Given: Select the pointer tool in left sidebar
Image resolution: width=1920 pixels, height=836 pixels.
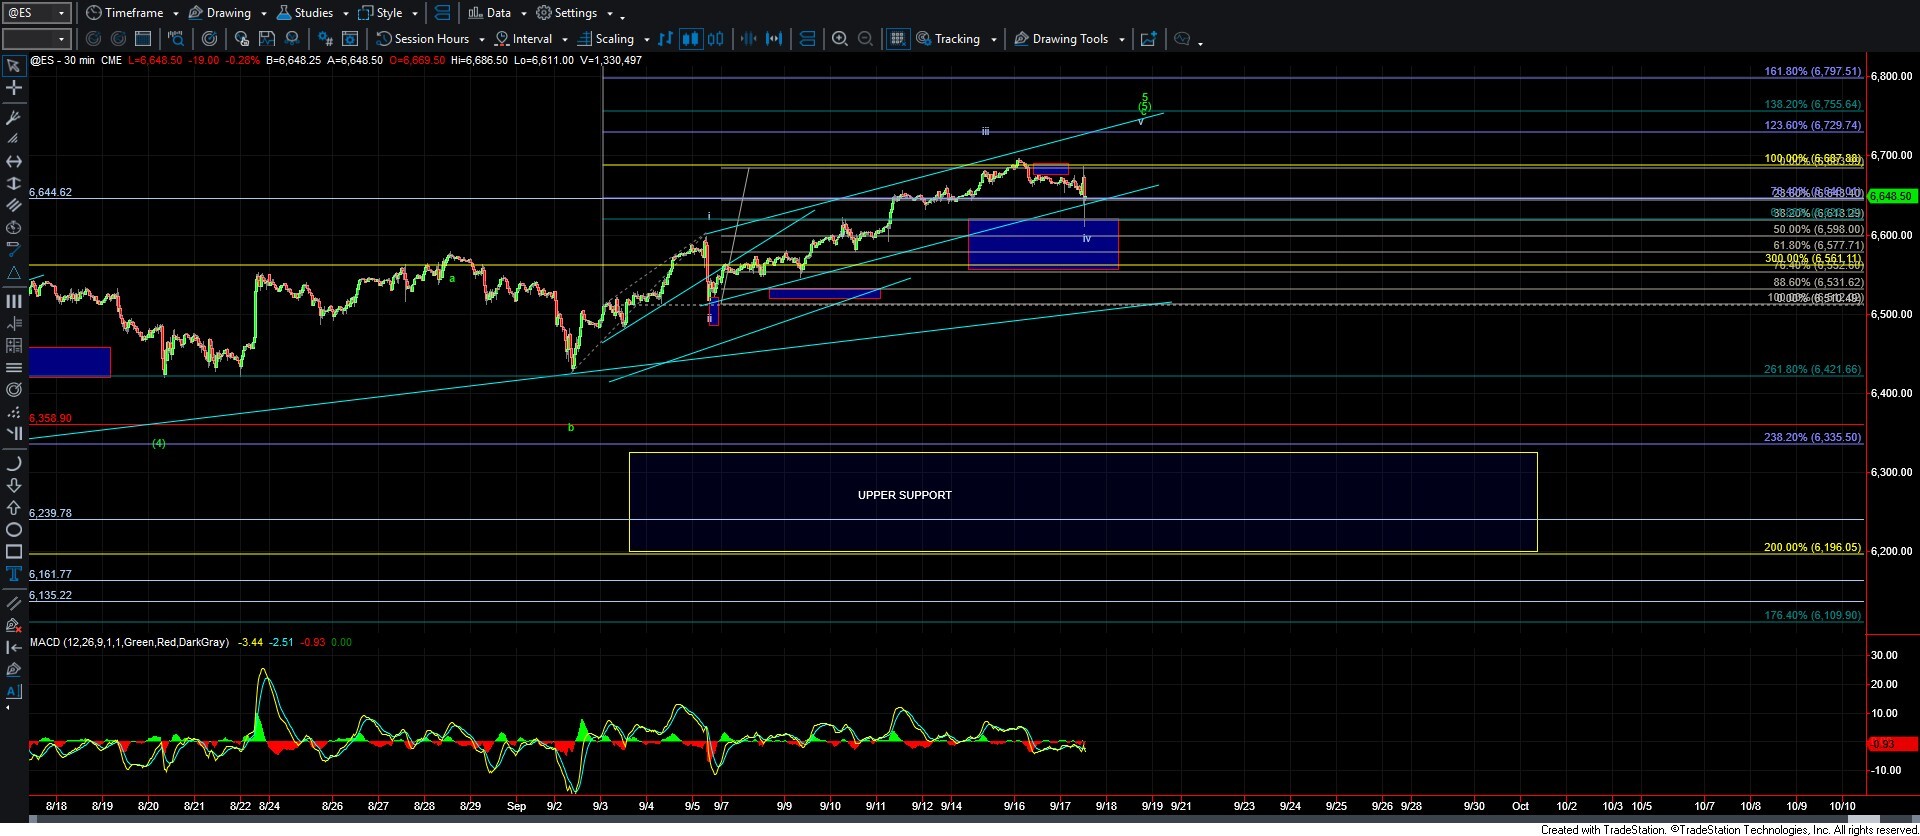Looking at the screenshot, I should (x=14, y=66).
